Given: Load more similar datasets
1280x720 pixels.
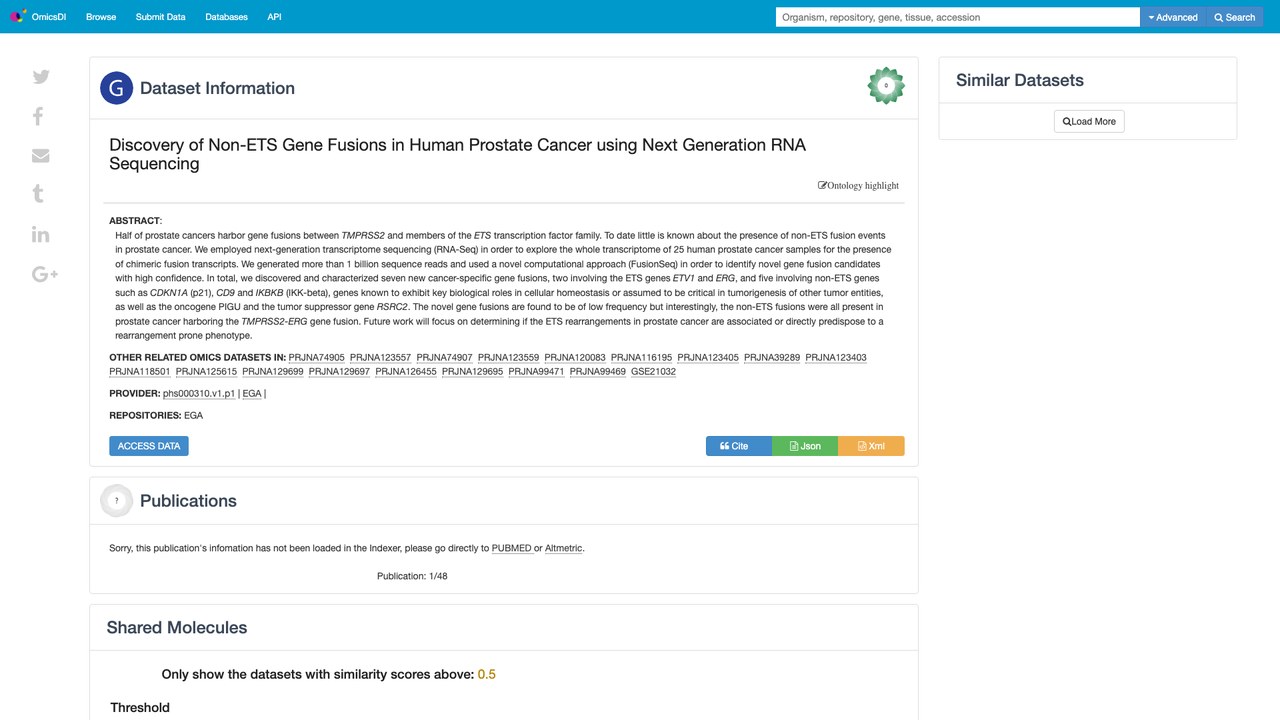Looking at the screenshot, I should (x=1089, y=122).
